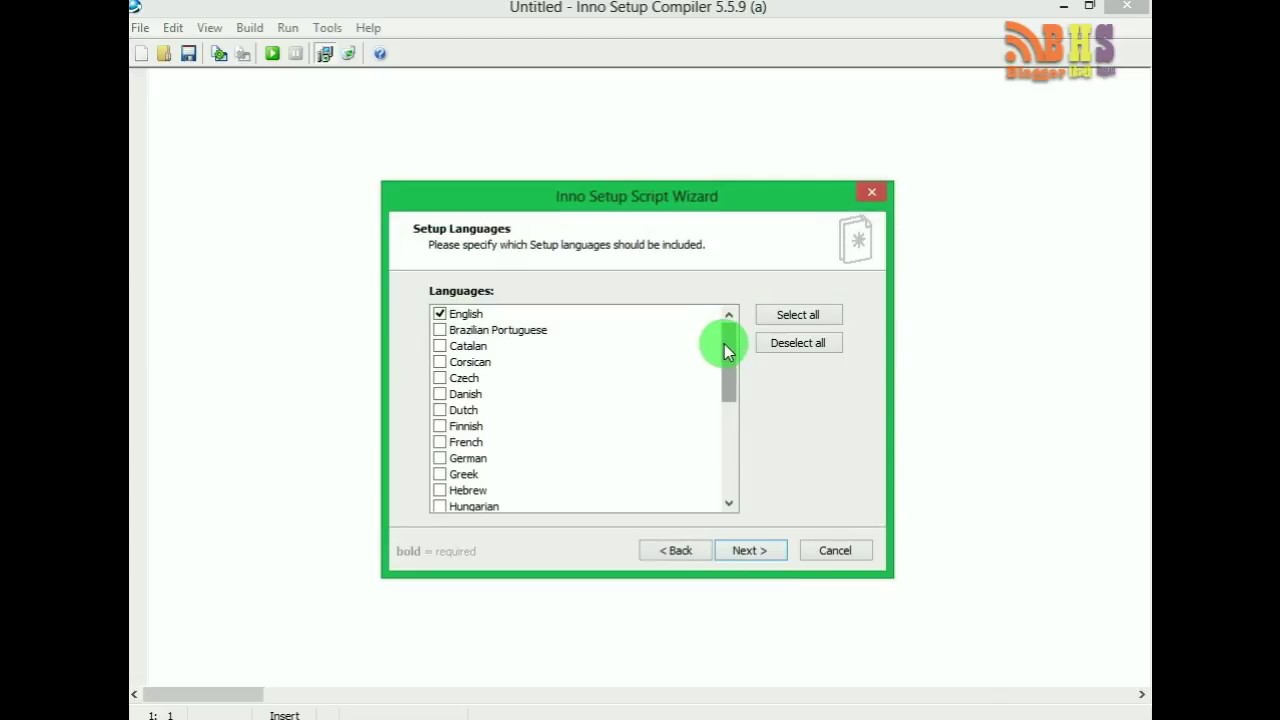Viewport: 1280px width, 720px height.
Task: Open a script using the folder icon
Action: 164,54
